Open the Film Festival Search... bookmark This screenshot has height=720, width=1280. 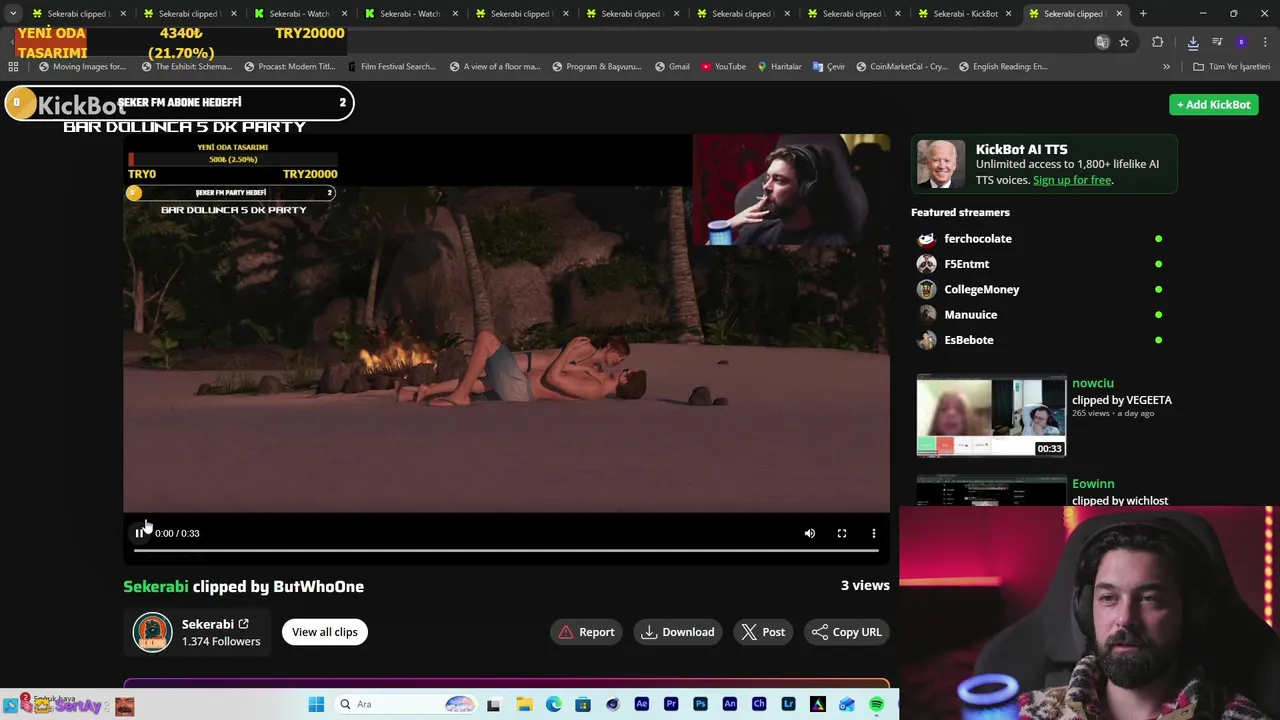pyautogui.click(x=391, y=67)
